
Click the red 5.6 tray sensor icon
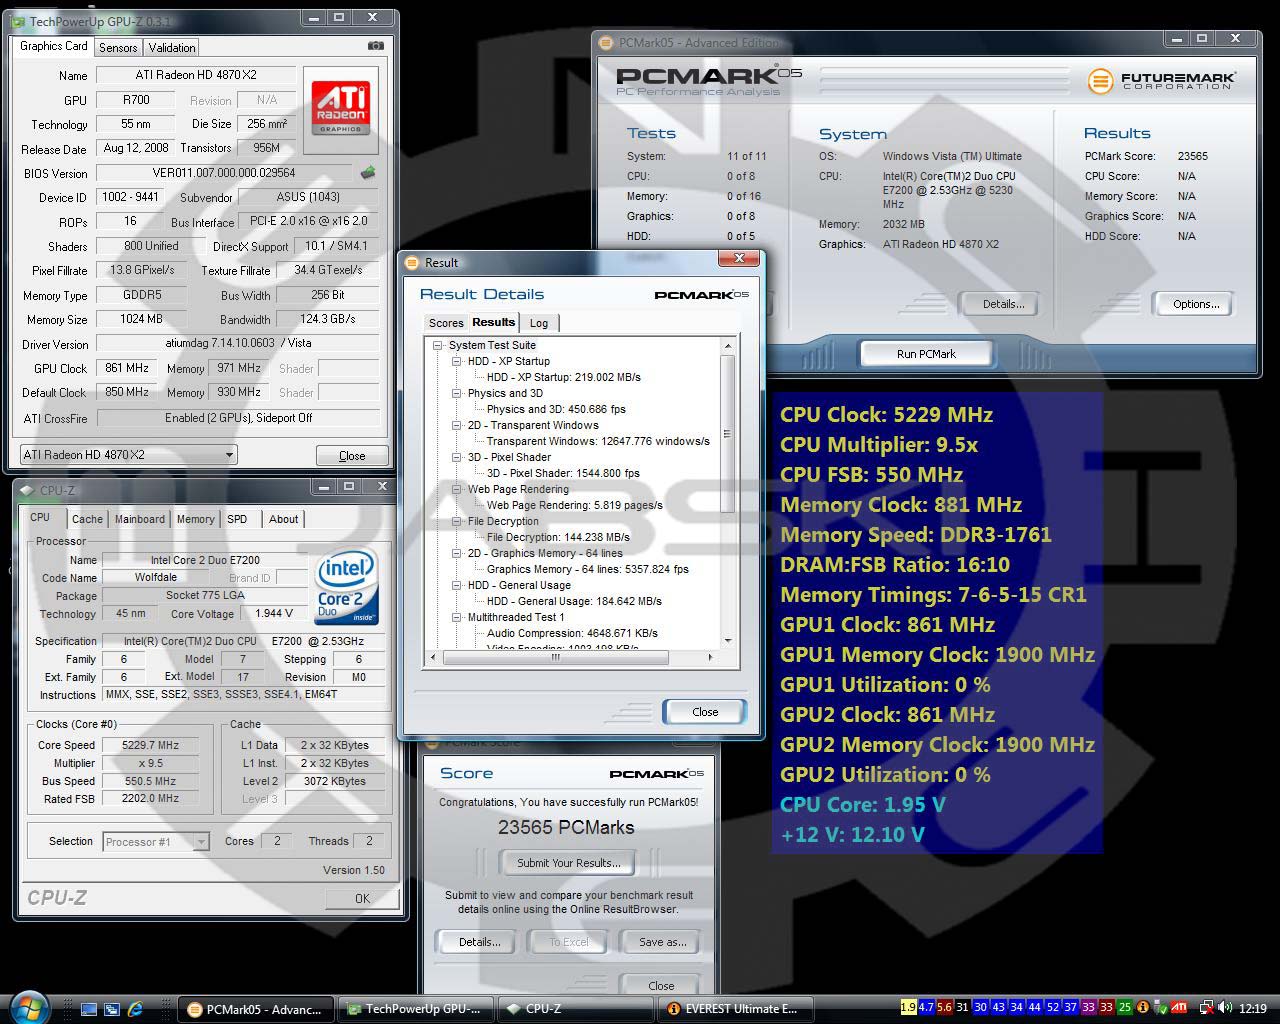[x=944, y=1008]
